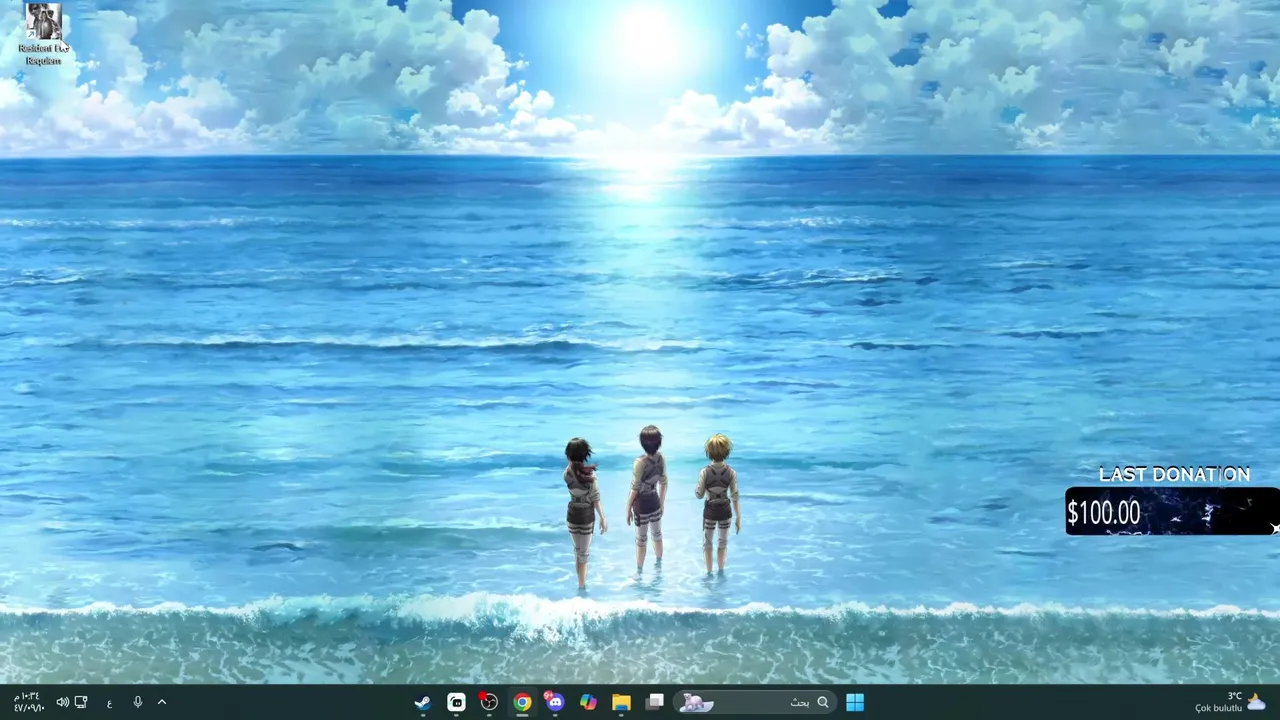Open the network tray icon
The image size is (1280, 720).
81,702
